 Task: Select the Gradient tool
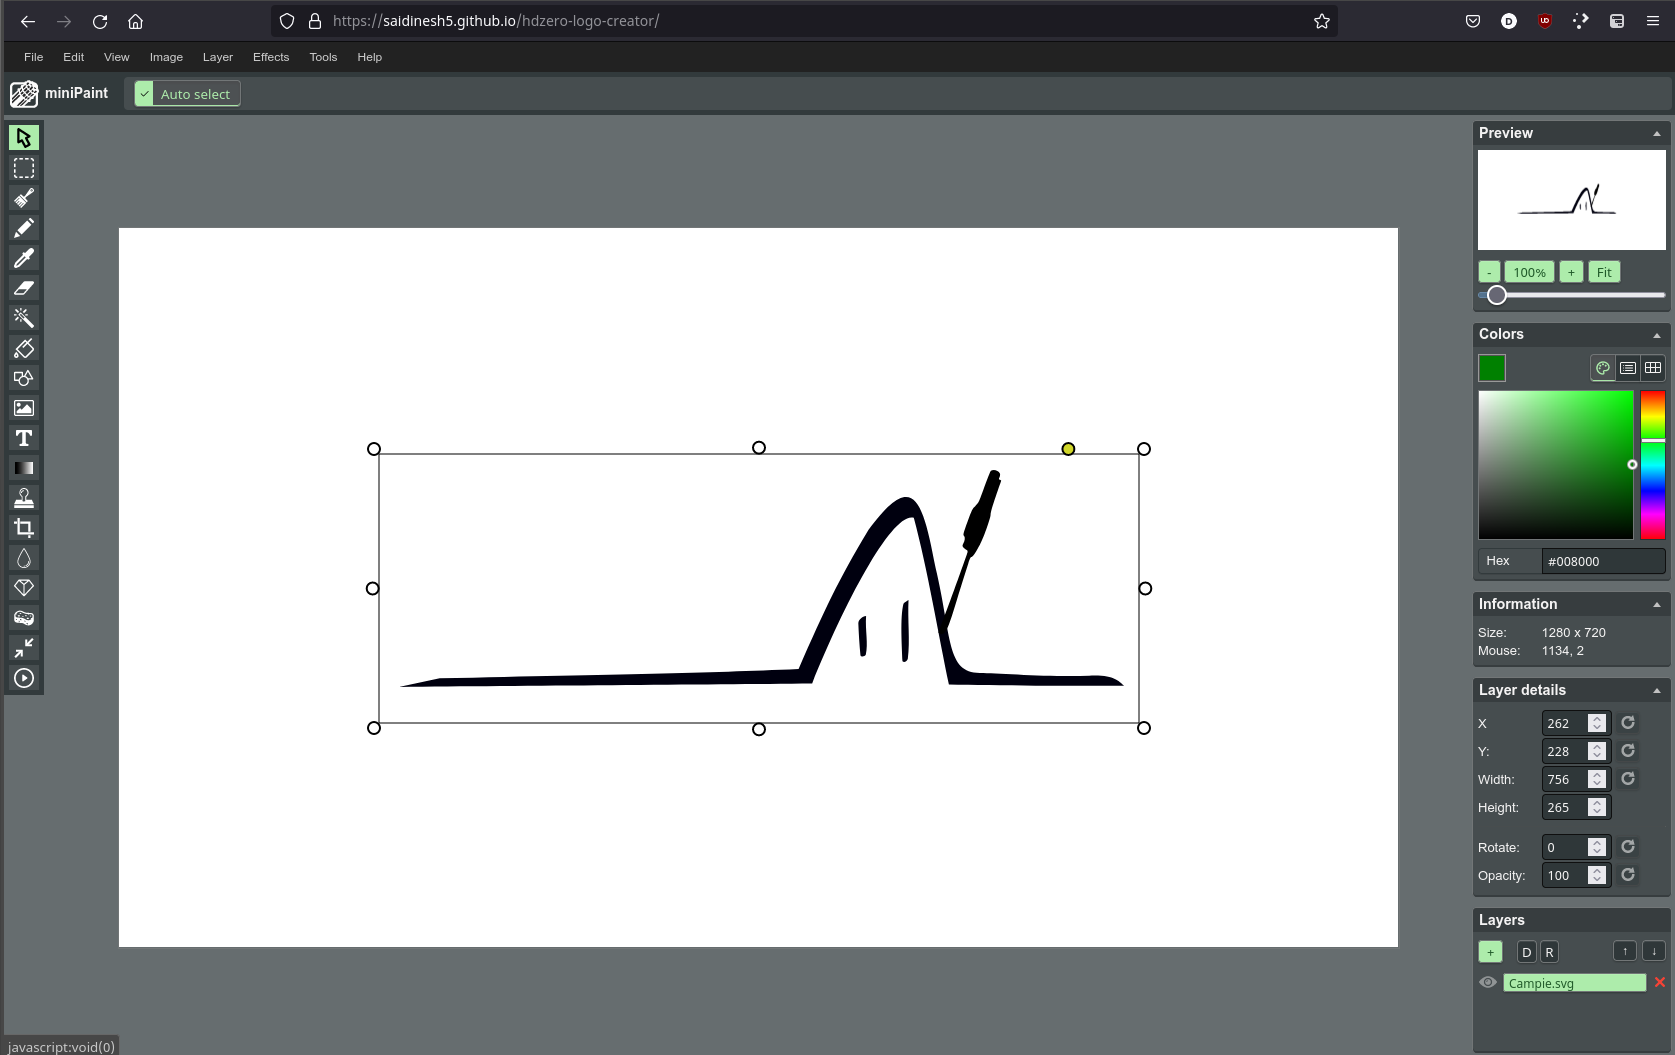click(x=24, y=468)
